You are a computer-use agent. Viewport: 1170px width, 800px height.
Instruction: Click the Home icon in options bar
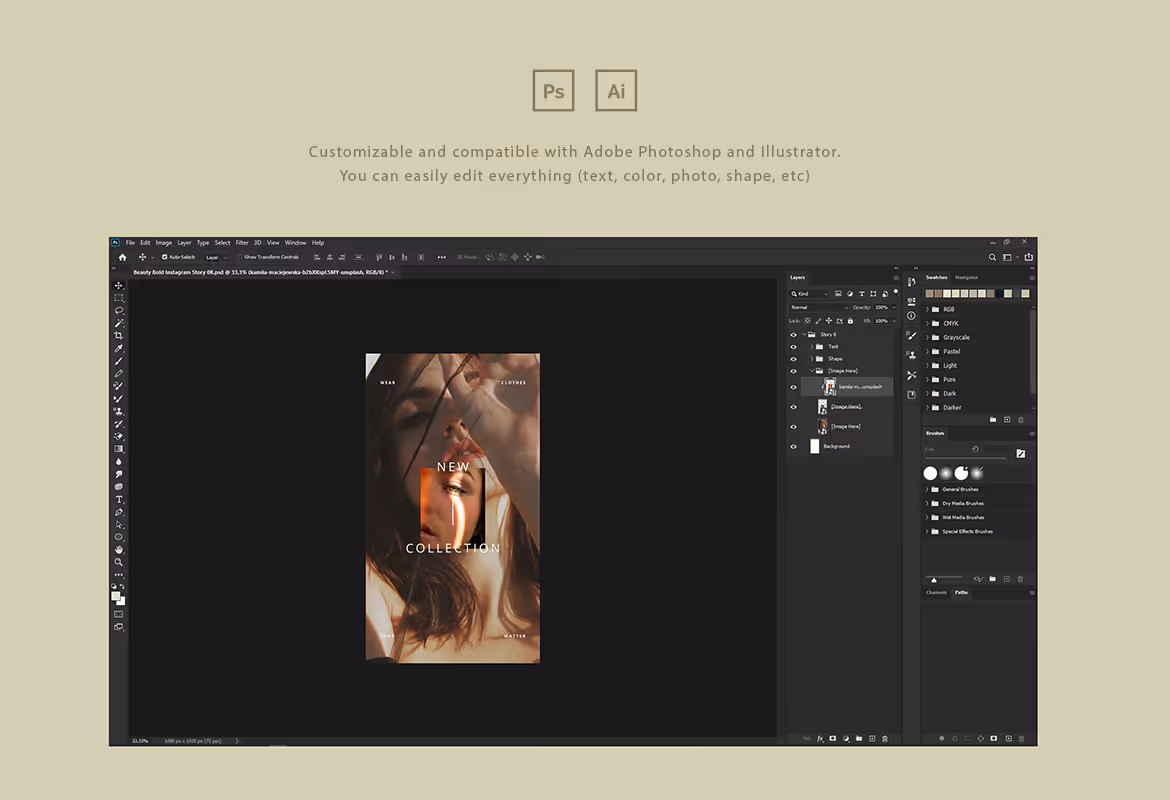122,257
